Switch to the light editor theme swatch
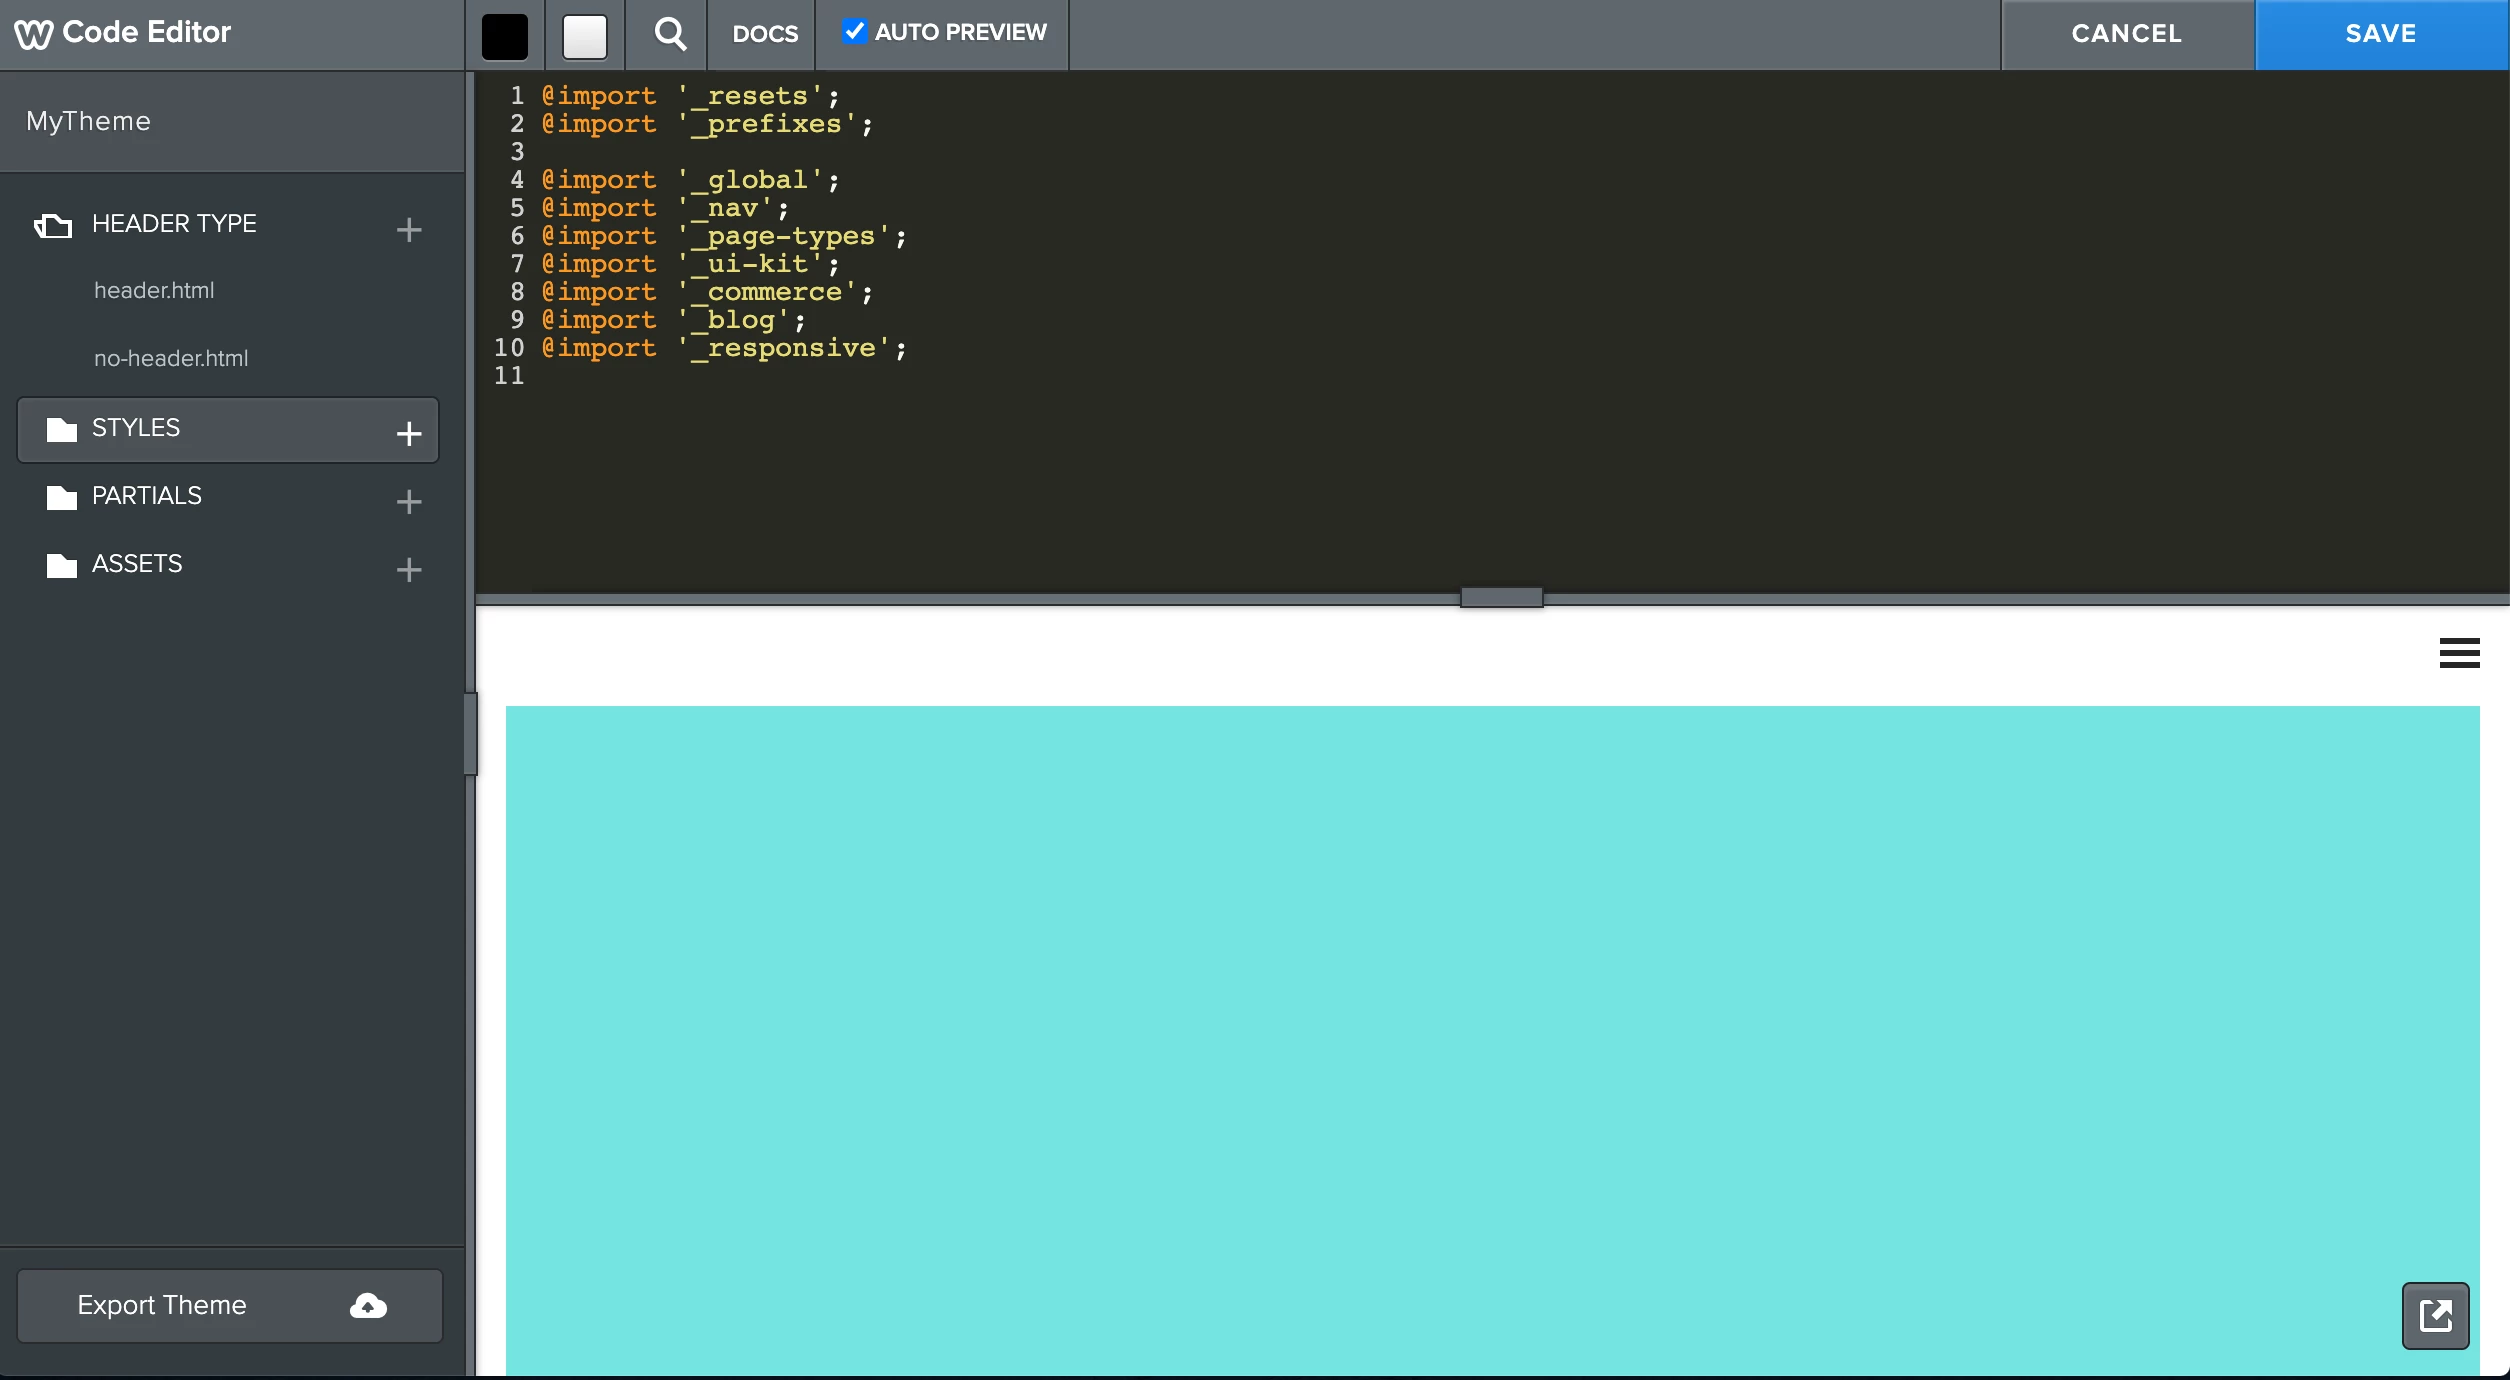Screen dimensions: 2510x1380 coord(585,37)
